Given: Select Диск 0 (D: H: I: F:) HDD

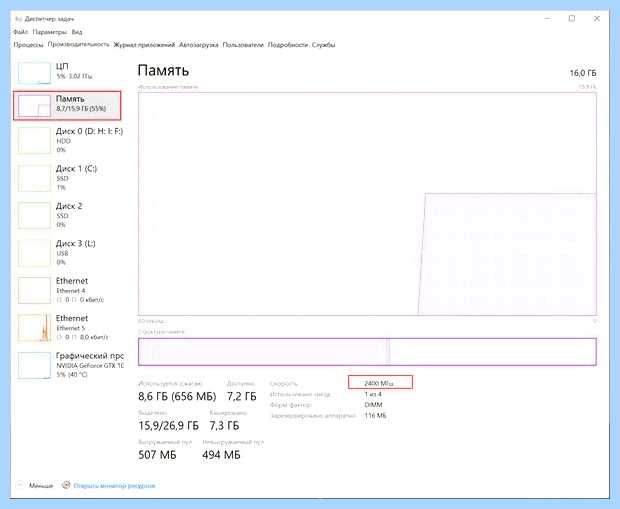Looking at the screenshot, I should [x=70, y=140].
